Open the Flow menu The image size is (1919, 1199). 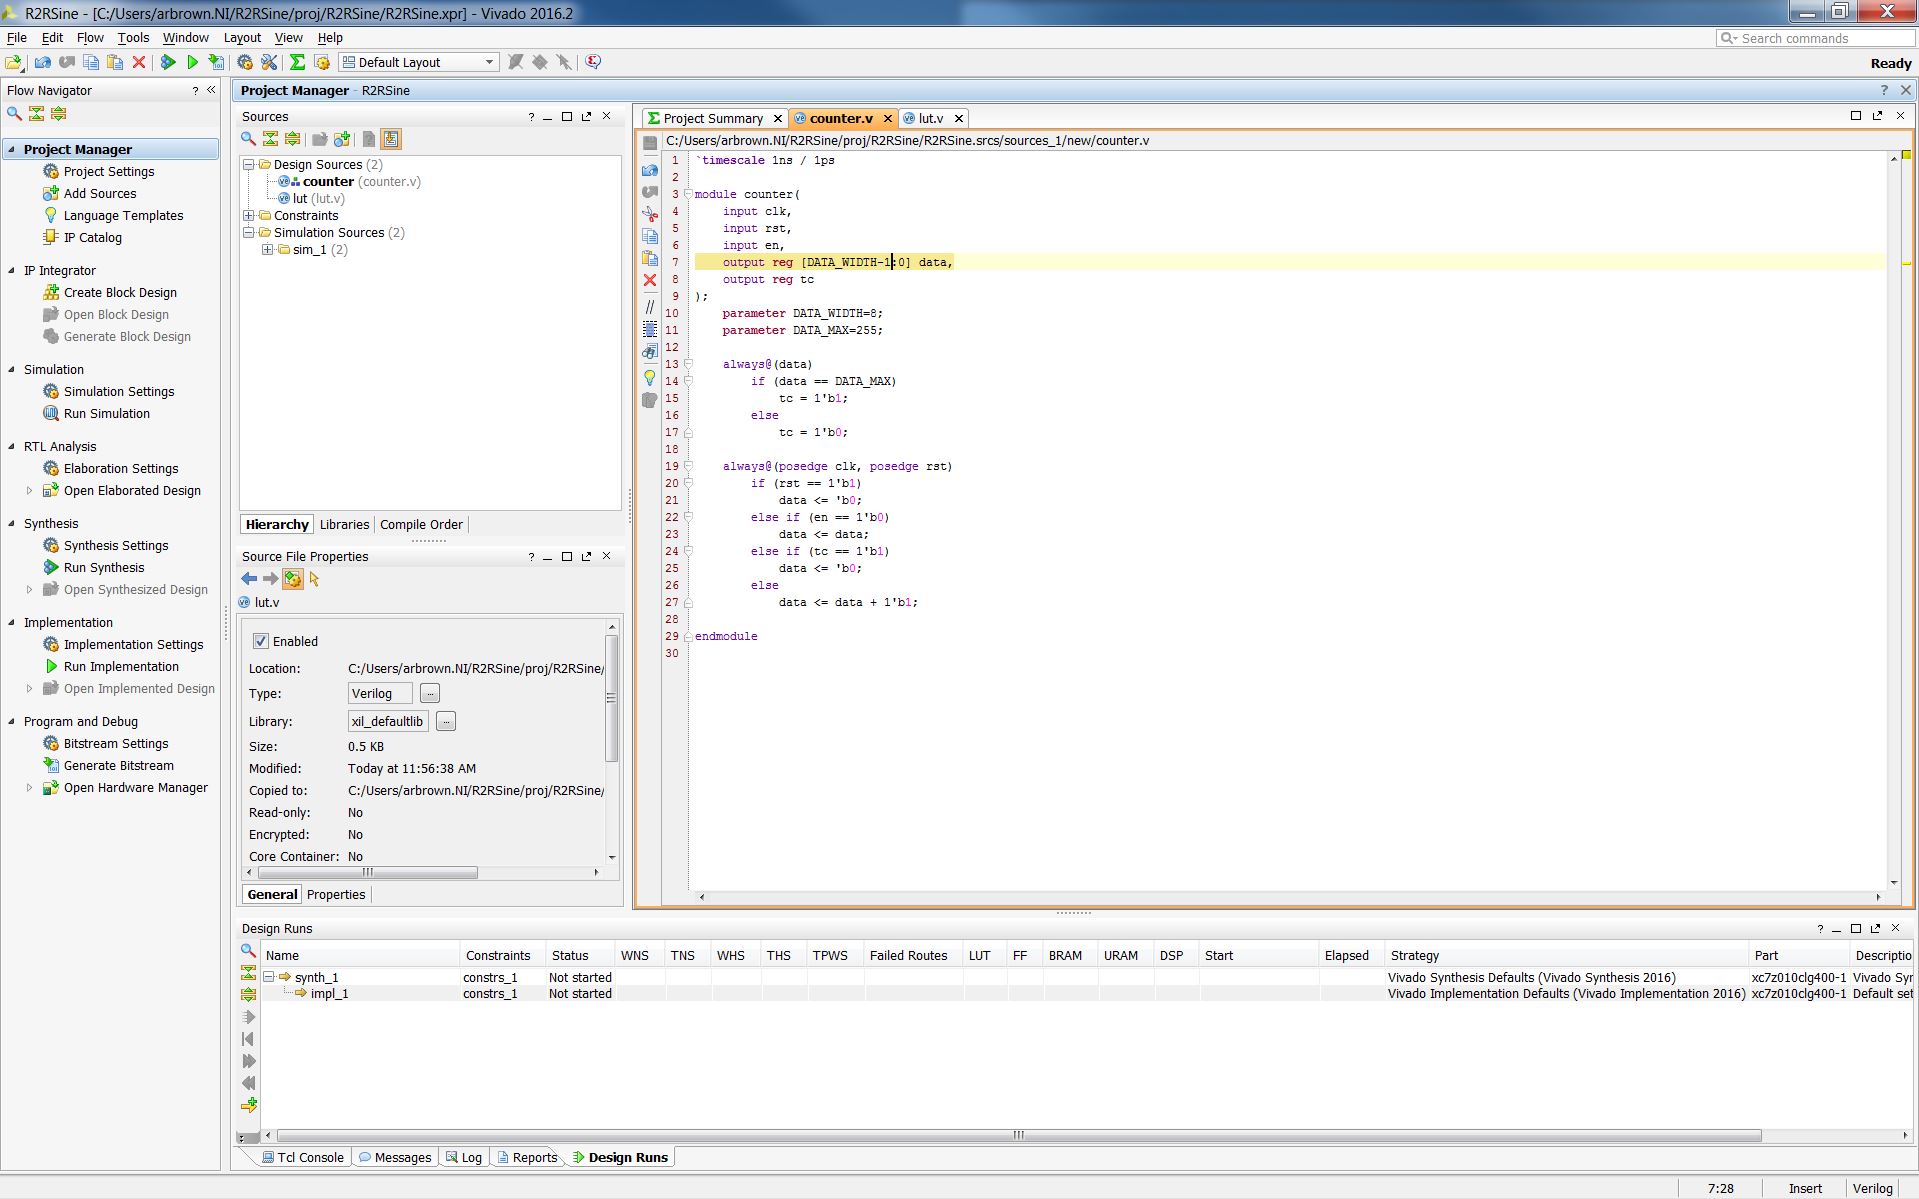pyautogui.click(x=90, y=38)
